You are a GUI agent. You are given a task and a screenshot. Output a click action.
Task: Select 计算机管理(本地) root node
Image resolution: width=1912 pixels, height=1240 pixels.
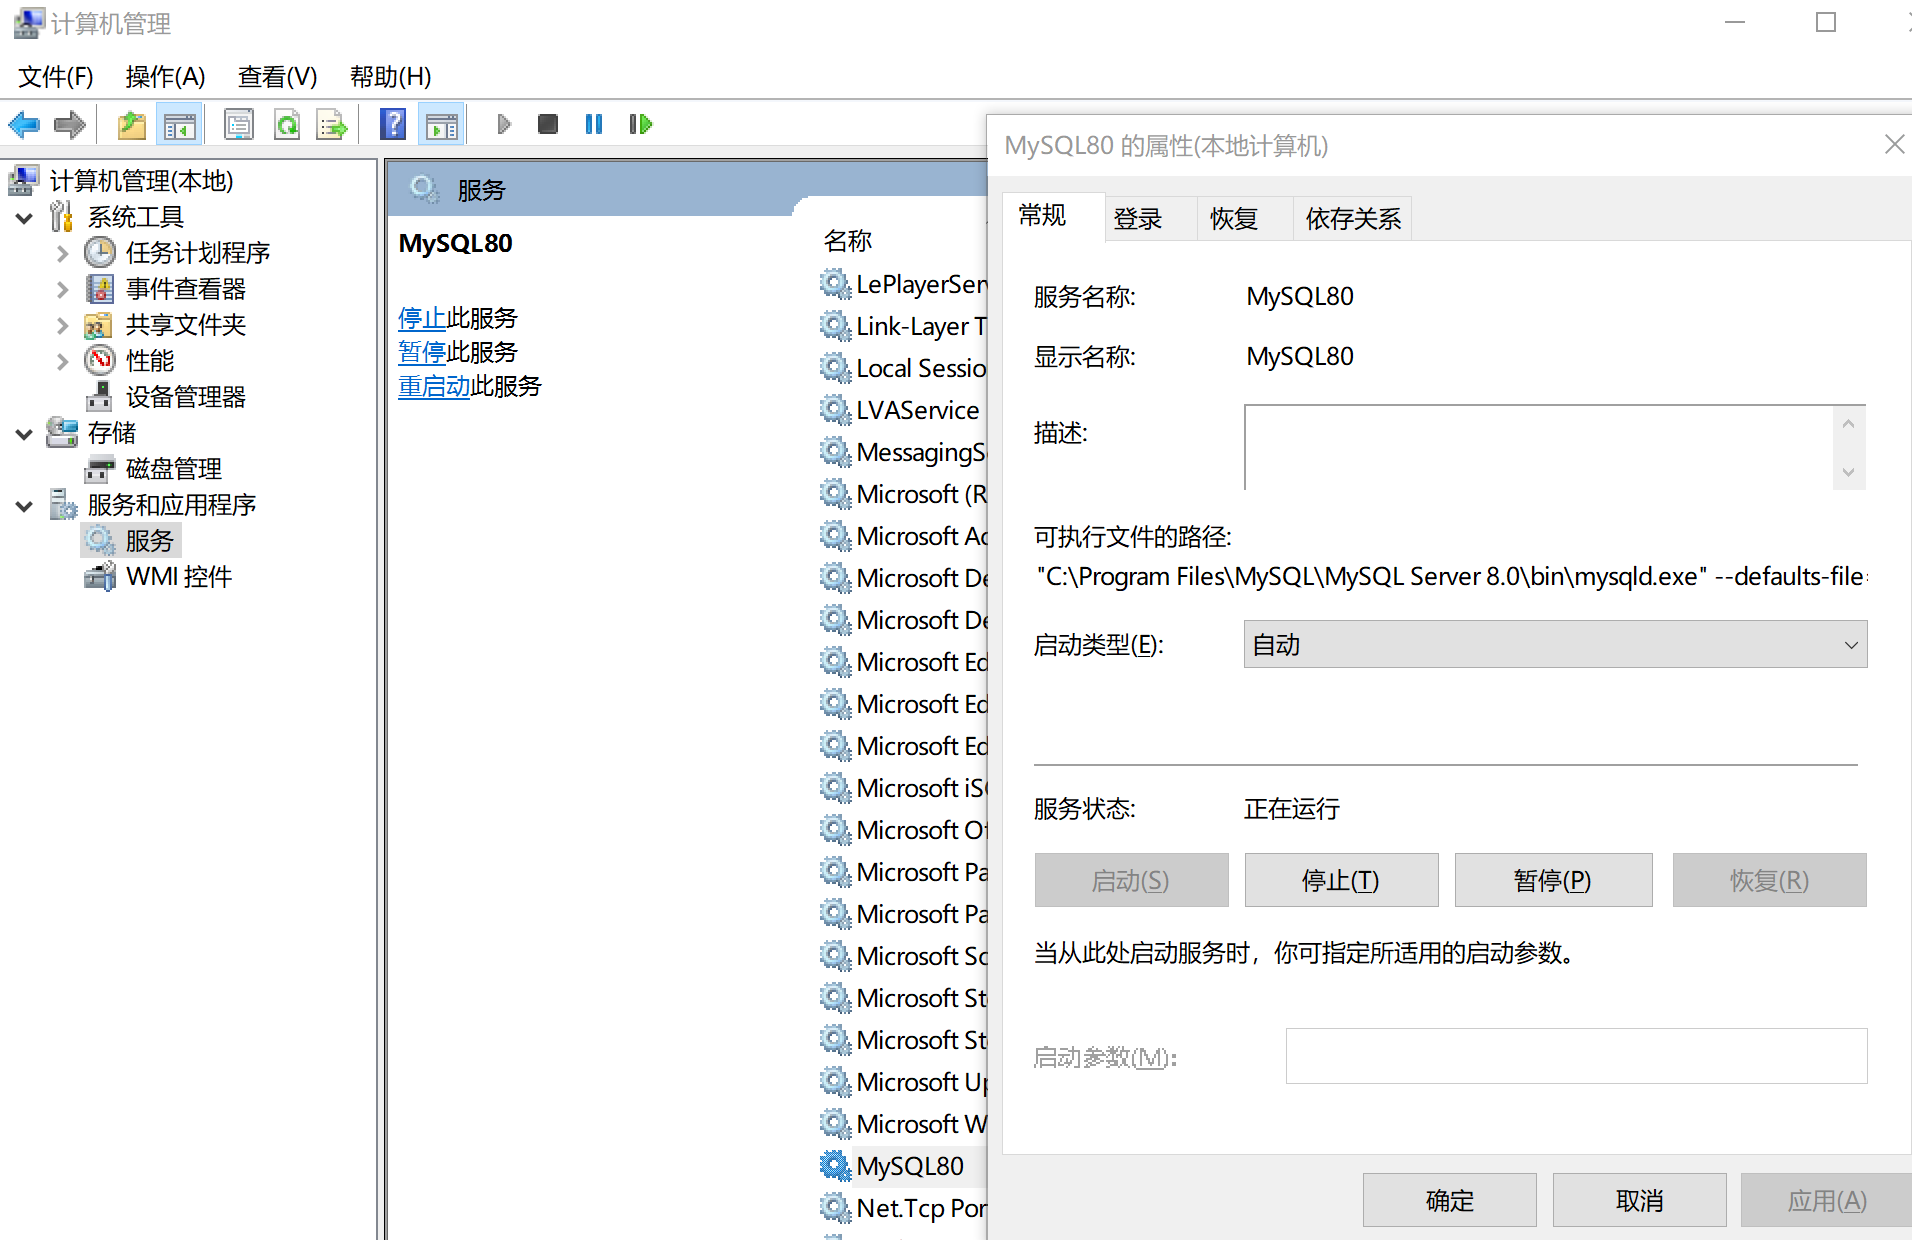point(141,181)
